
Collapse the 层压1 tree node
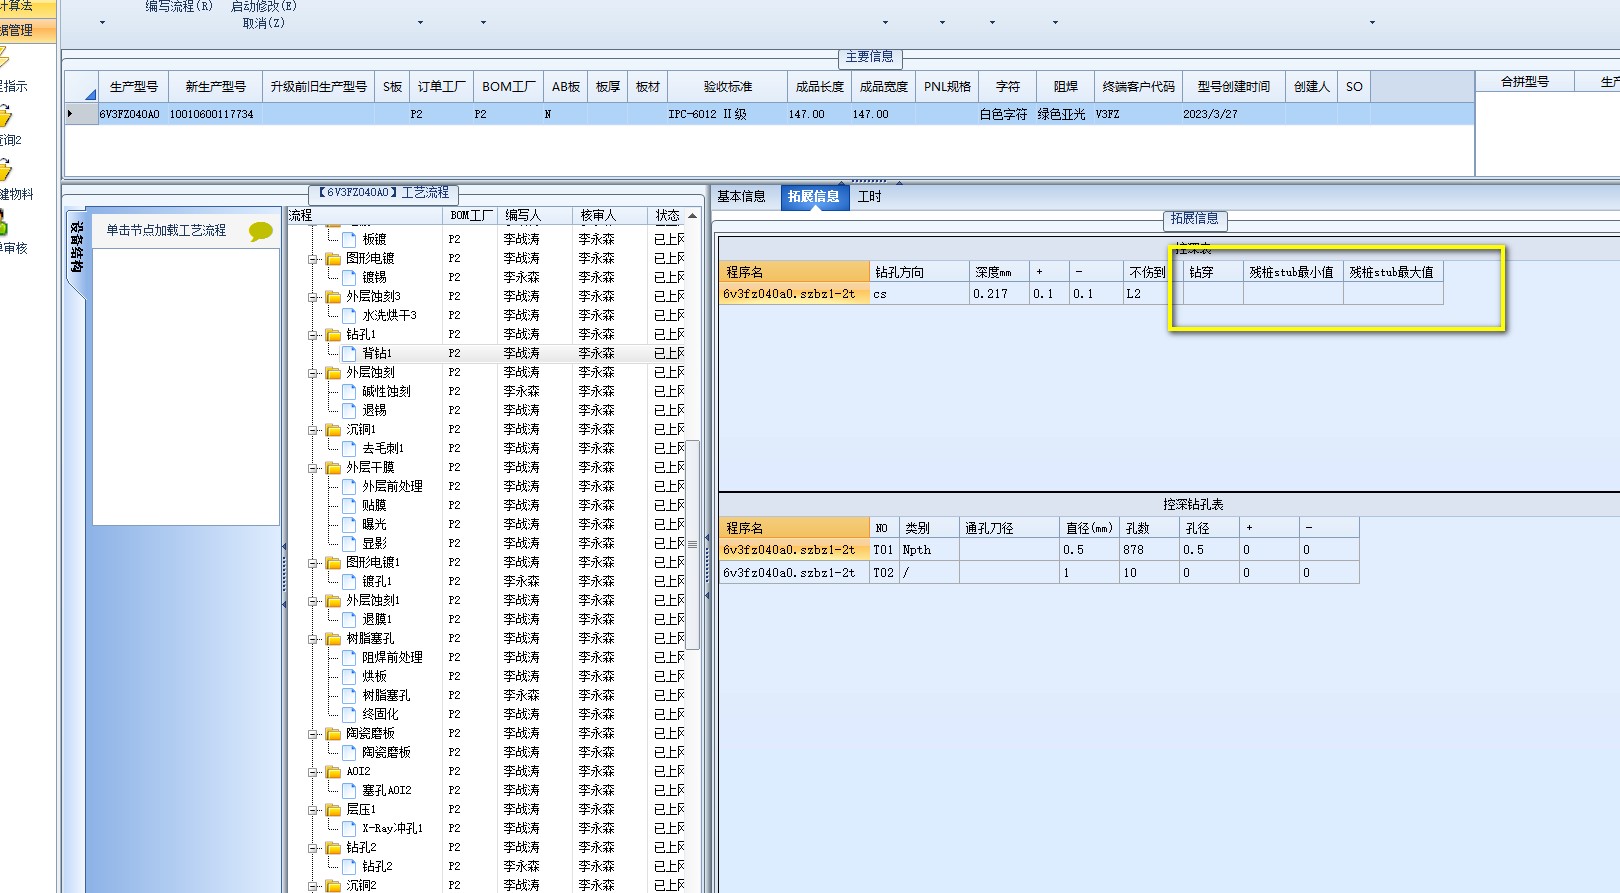[x=313, y=809]
